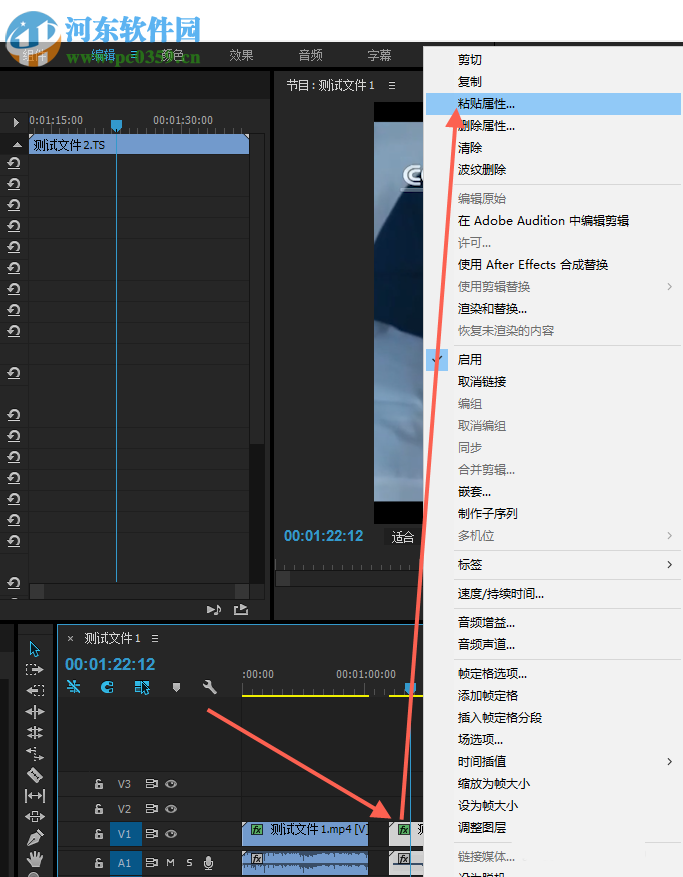The image size is (683, 877).
Task: Choose 波纹删除 from context menu
Action: click(x=553, y=169)
